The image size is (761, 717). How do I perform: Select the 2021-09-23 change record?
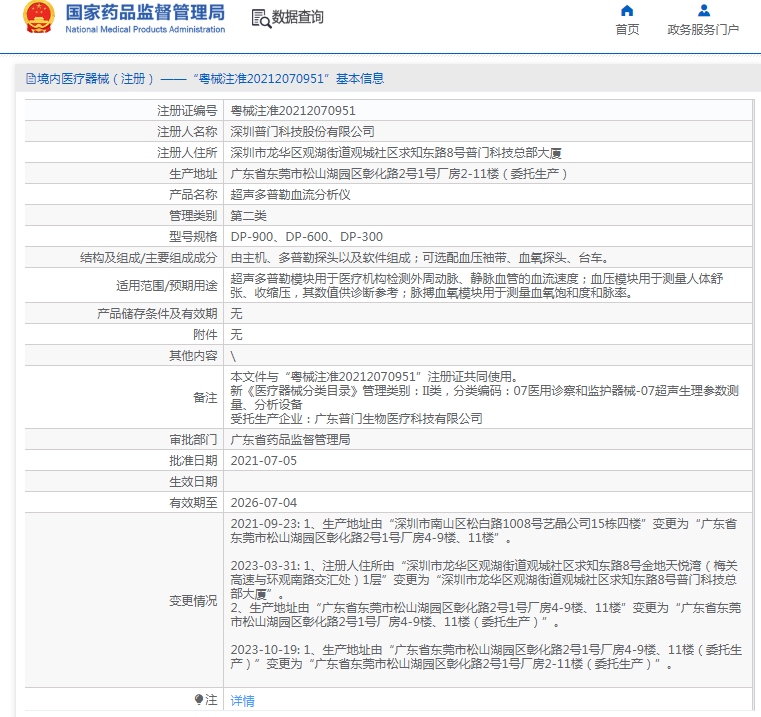pos(484,531)
